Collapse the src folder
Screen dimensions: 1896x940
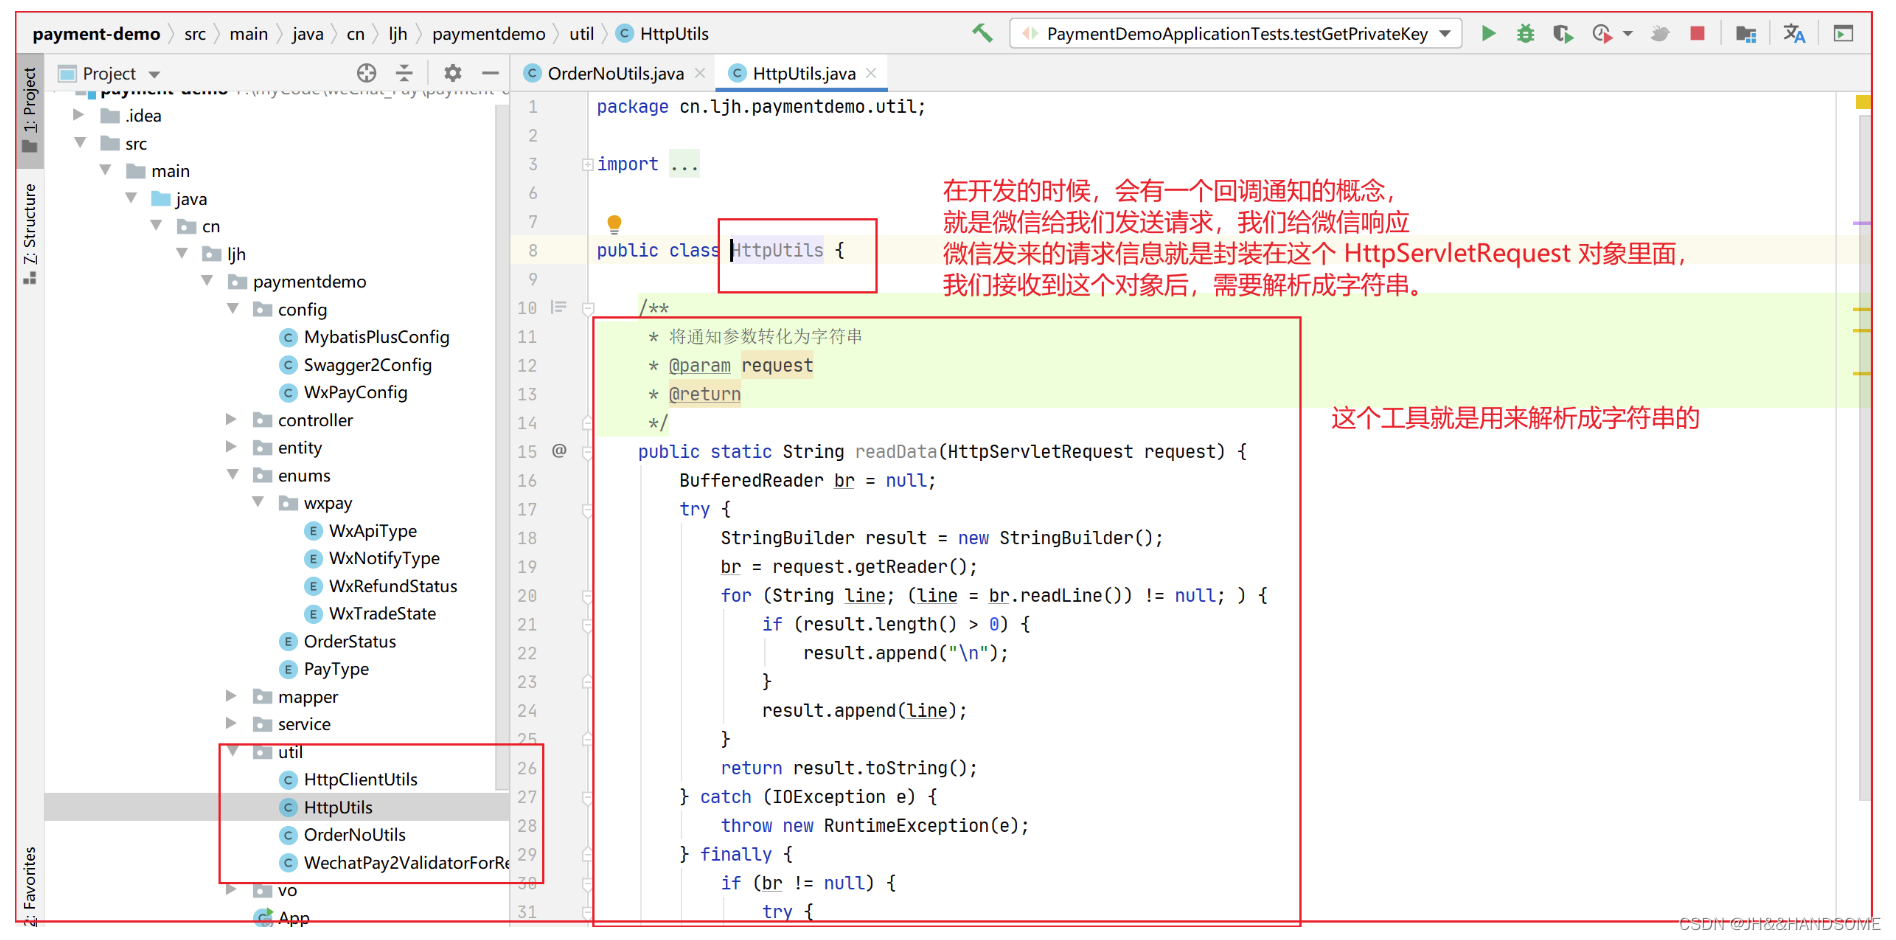point(79,143)
